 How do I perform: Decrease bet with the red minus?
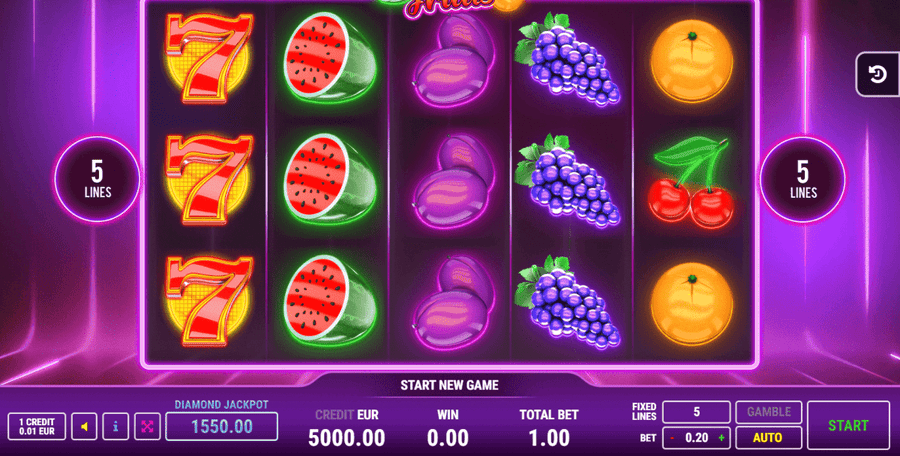pos(672,438)
